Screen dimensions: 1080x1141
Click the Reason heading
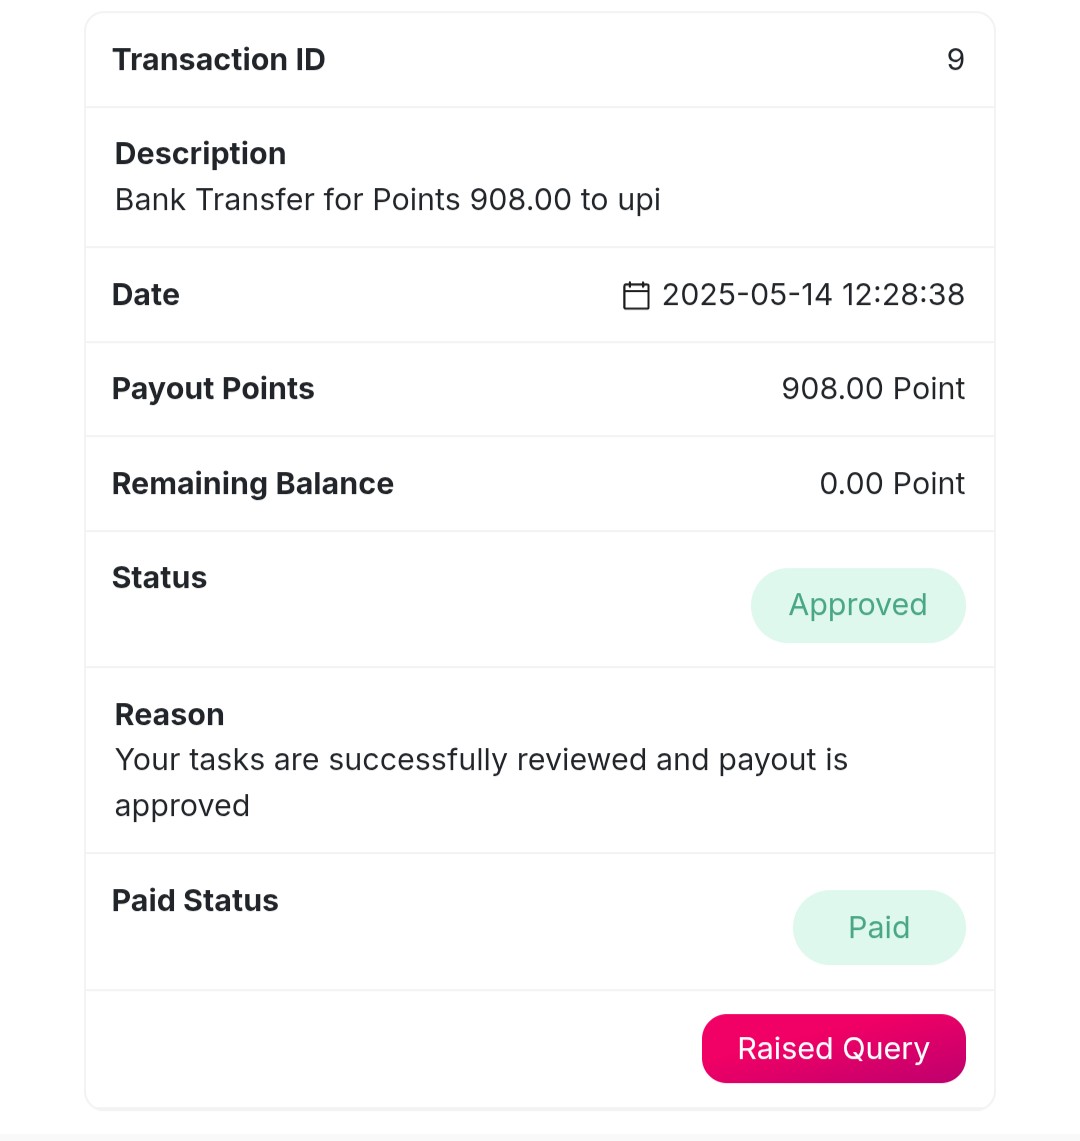pyautogui.click(x=170, y=715)
